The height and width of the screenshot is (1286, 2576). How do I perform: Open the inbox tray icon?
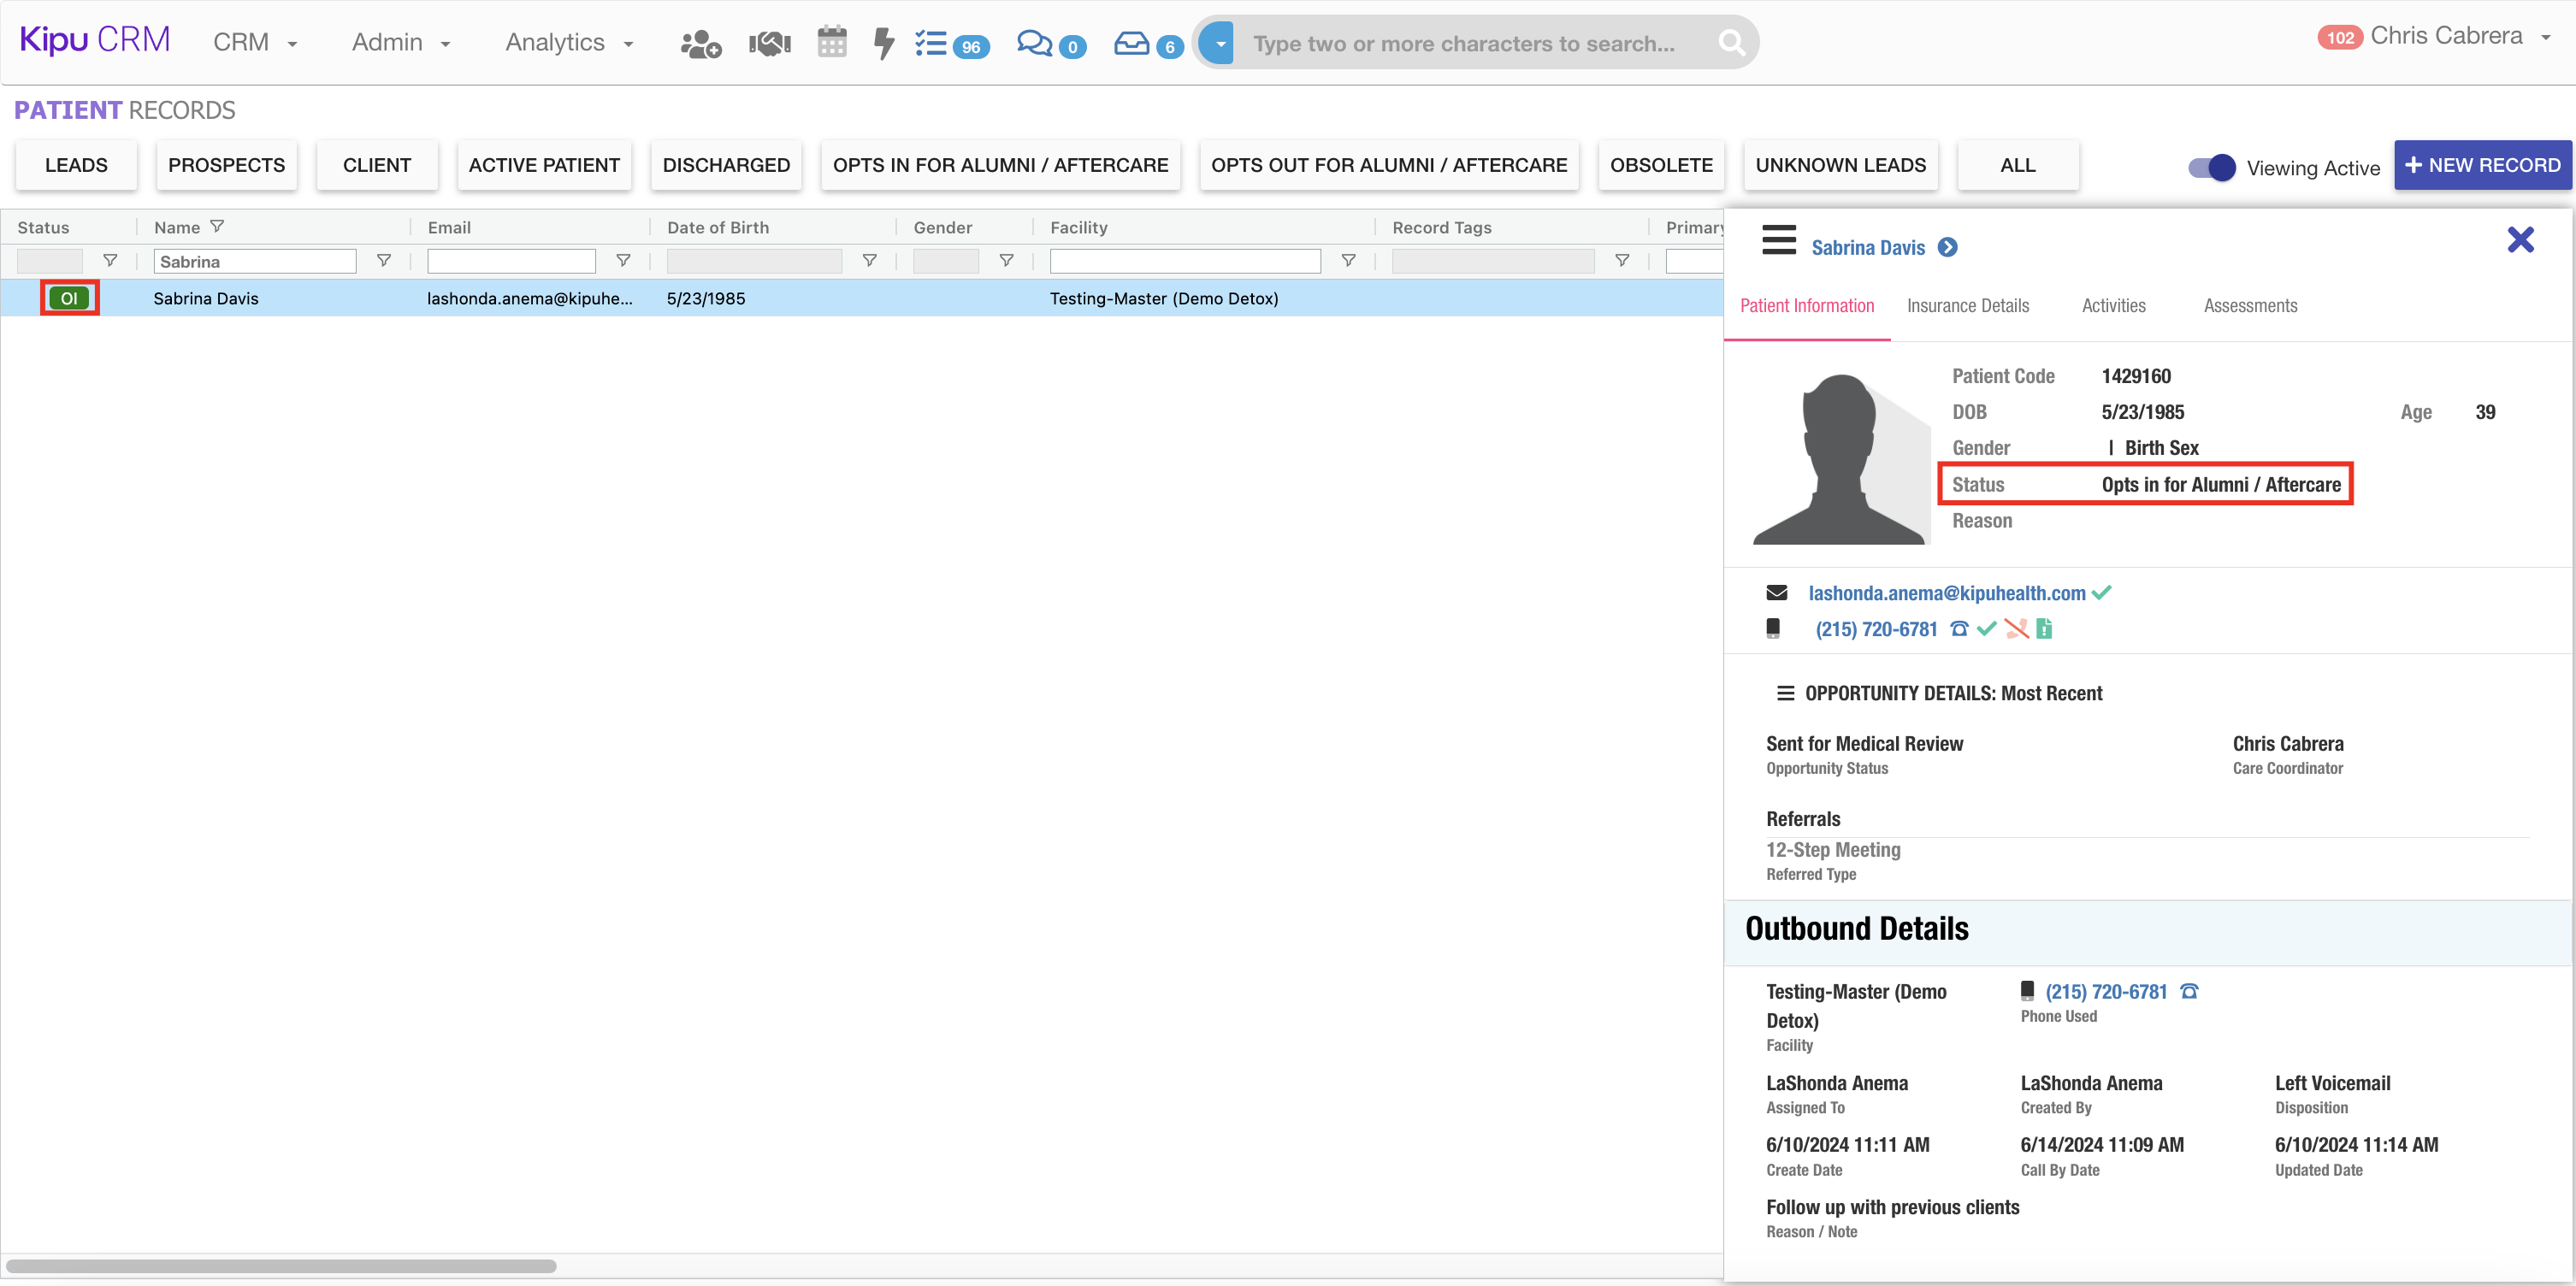[x=1131, y=43]
